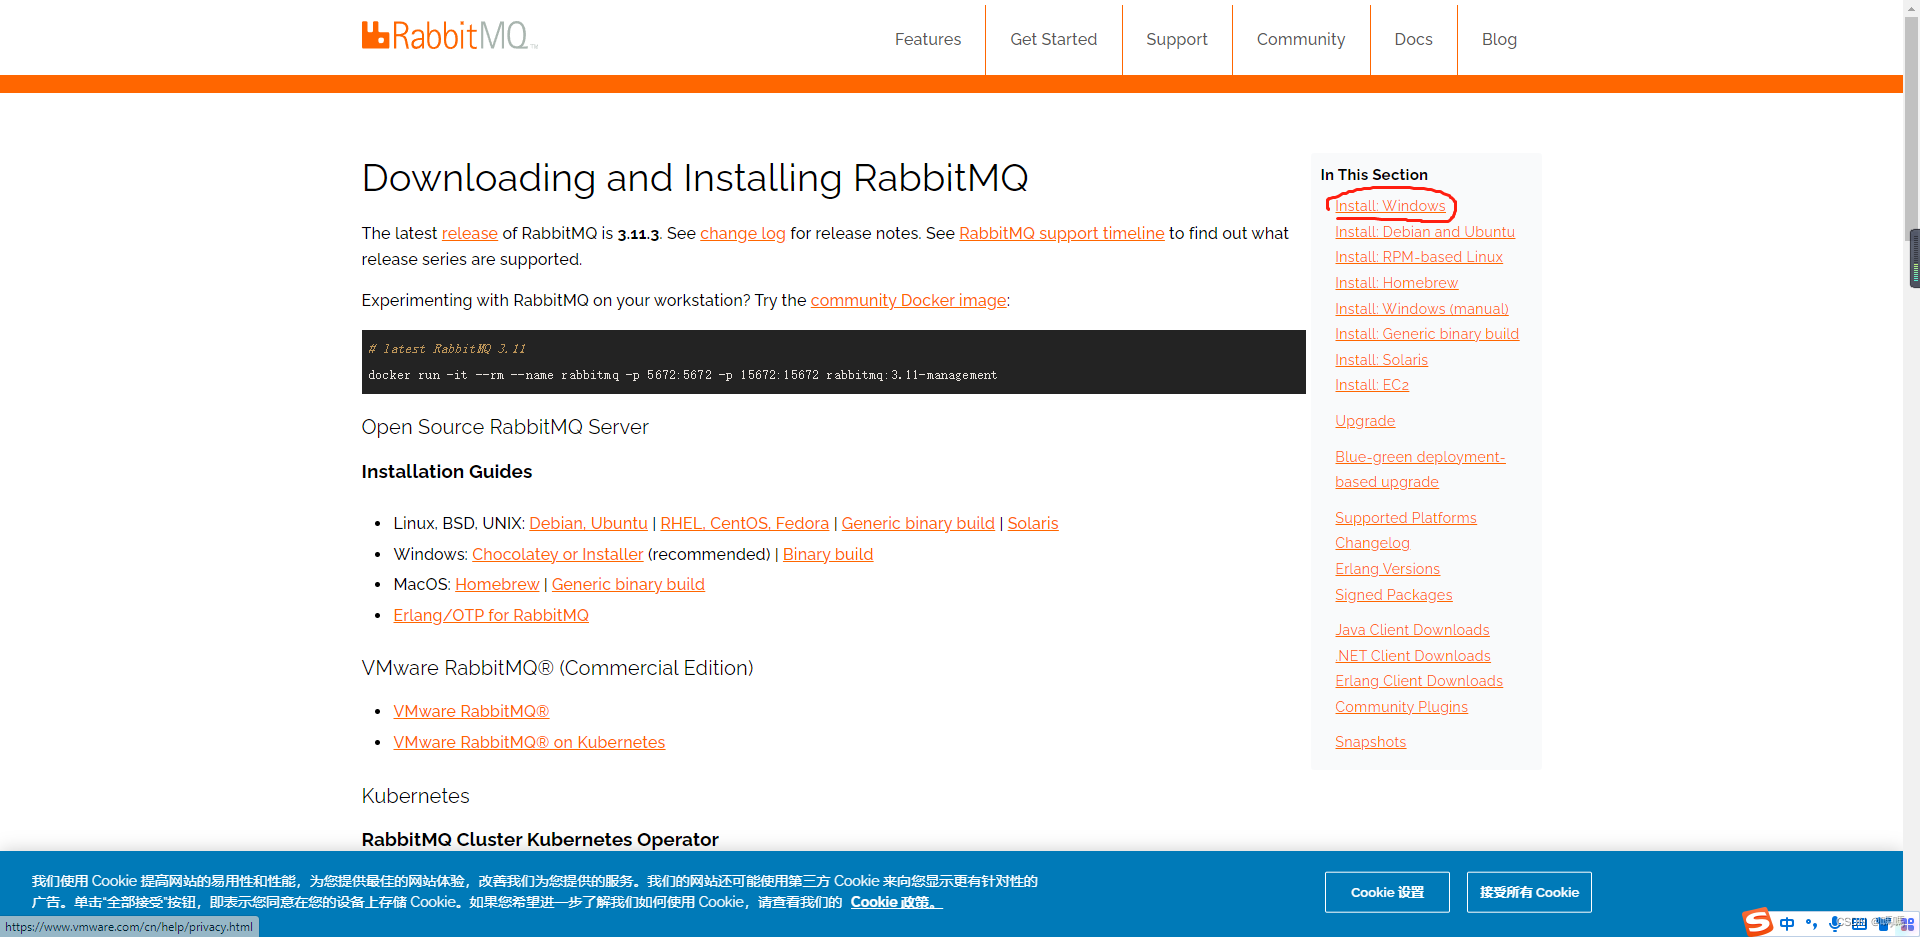
Task: Toggle Chinese/English mode on Sogou bar
Action: tap(1787, 924)
